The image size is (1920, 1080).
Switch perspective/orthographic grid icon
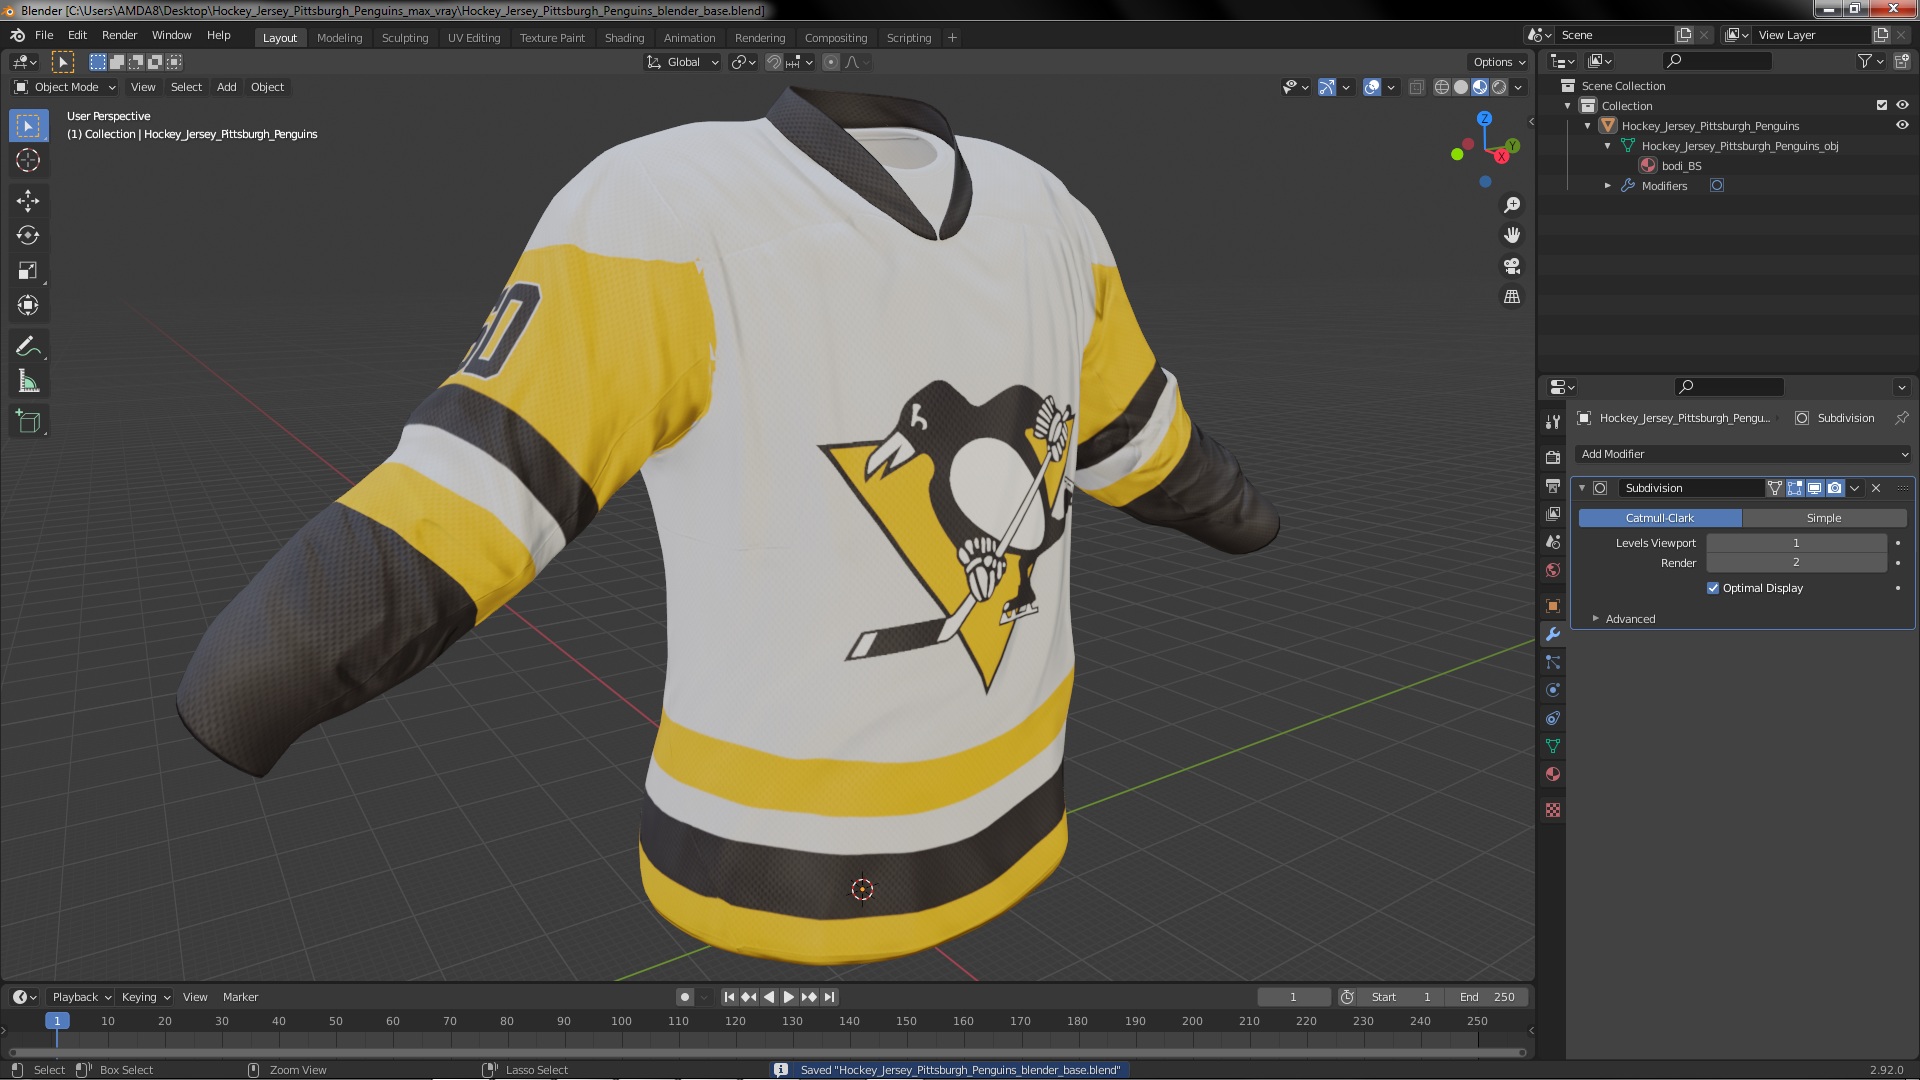click(1512, 297)
